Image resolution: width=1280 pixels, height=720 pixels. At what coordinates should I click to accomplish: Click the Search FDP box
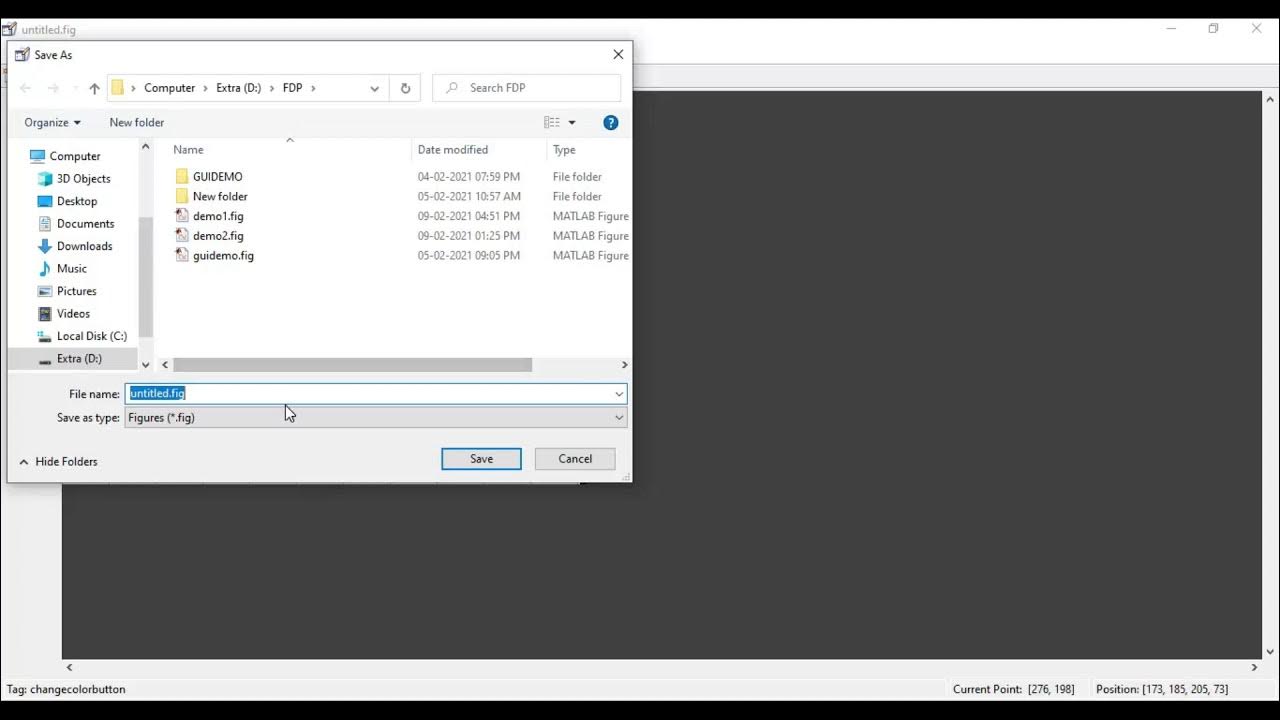click(526, 88)
